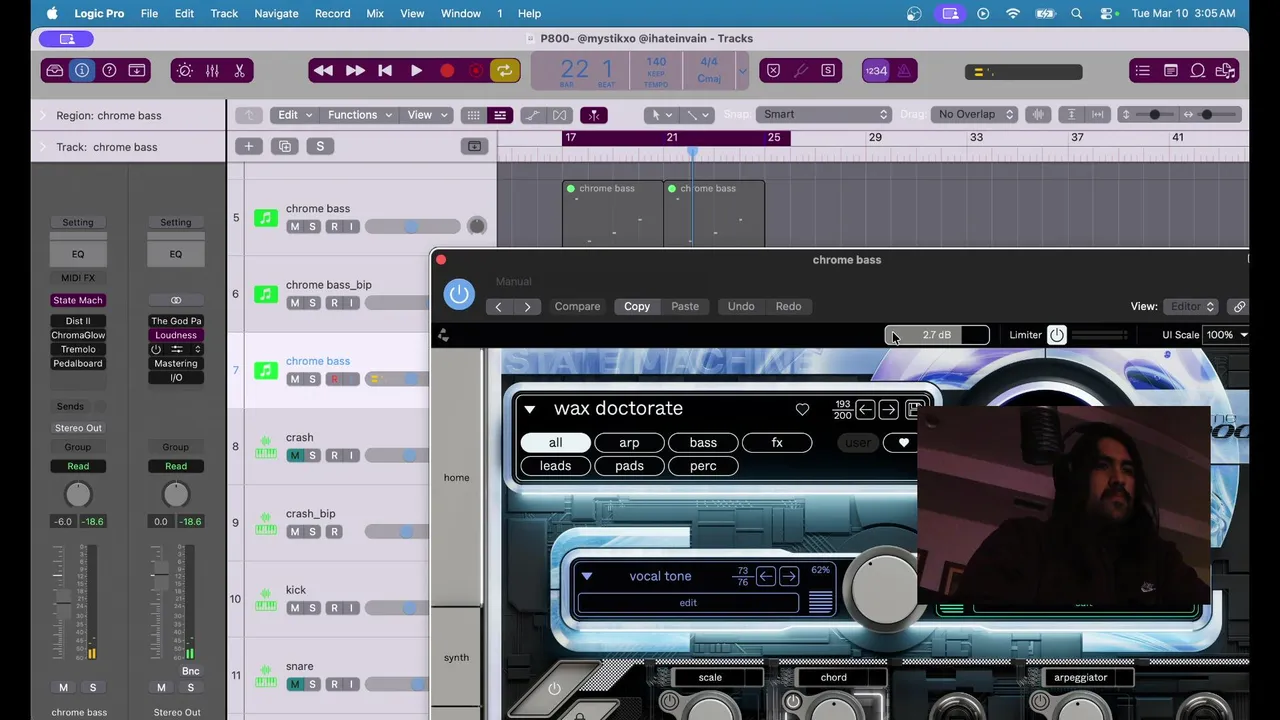Toggle Cycle mode button
This screenshot has height=720, width=1280.
504,71
